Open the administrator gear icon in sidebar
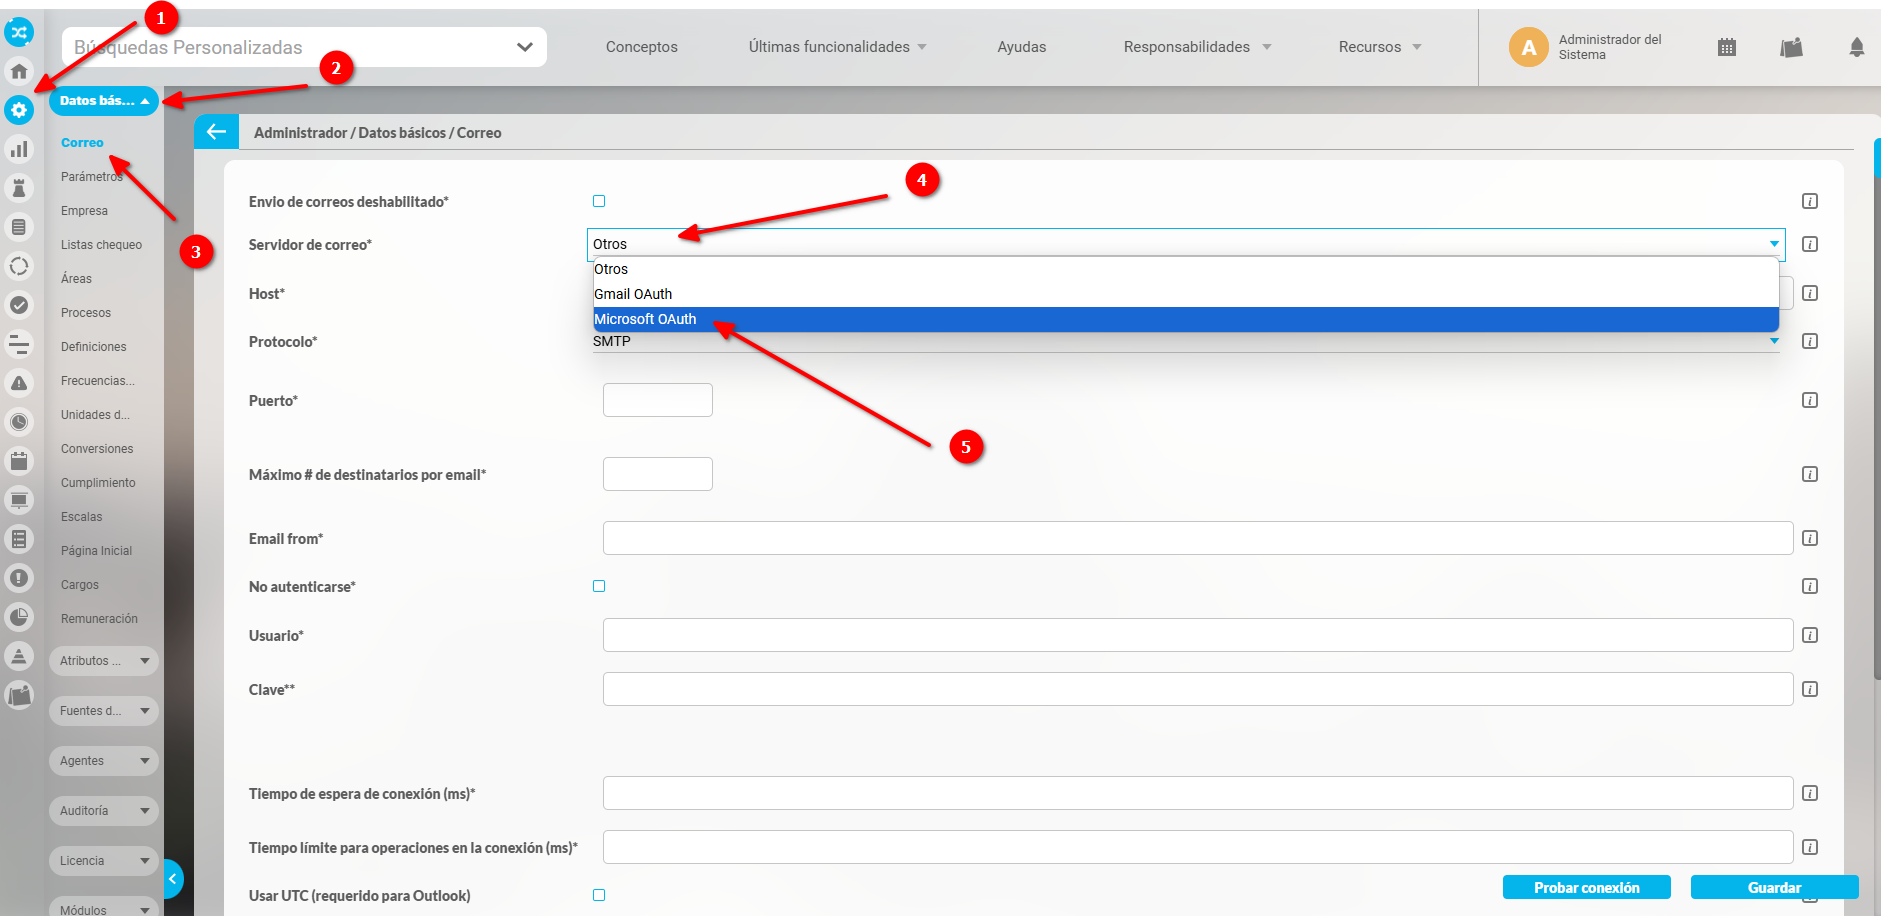This screenshot has height=916, width=1881. tap(19, 110)
